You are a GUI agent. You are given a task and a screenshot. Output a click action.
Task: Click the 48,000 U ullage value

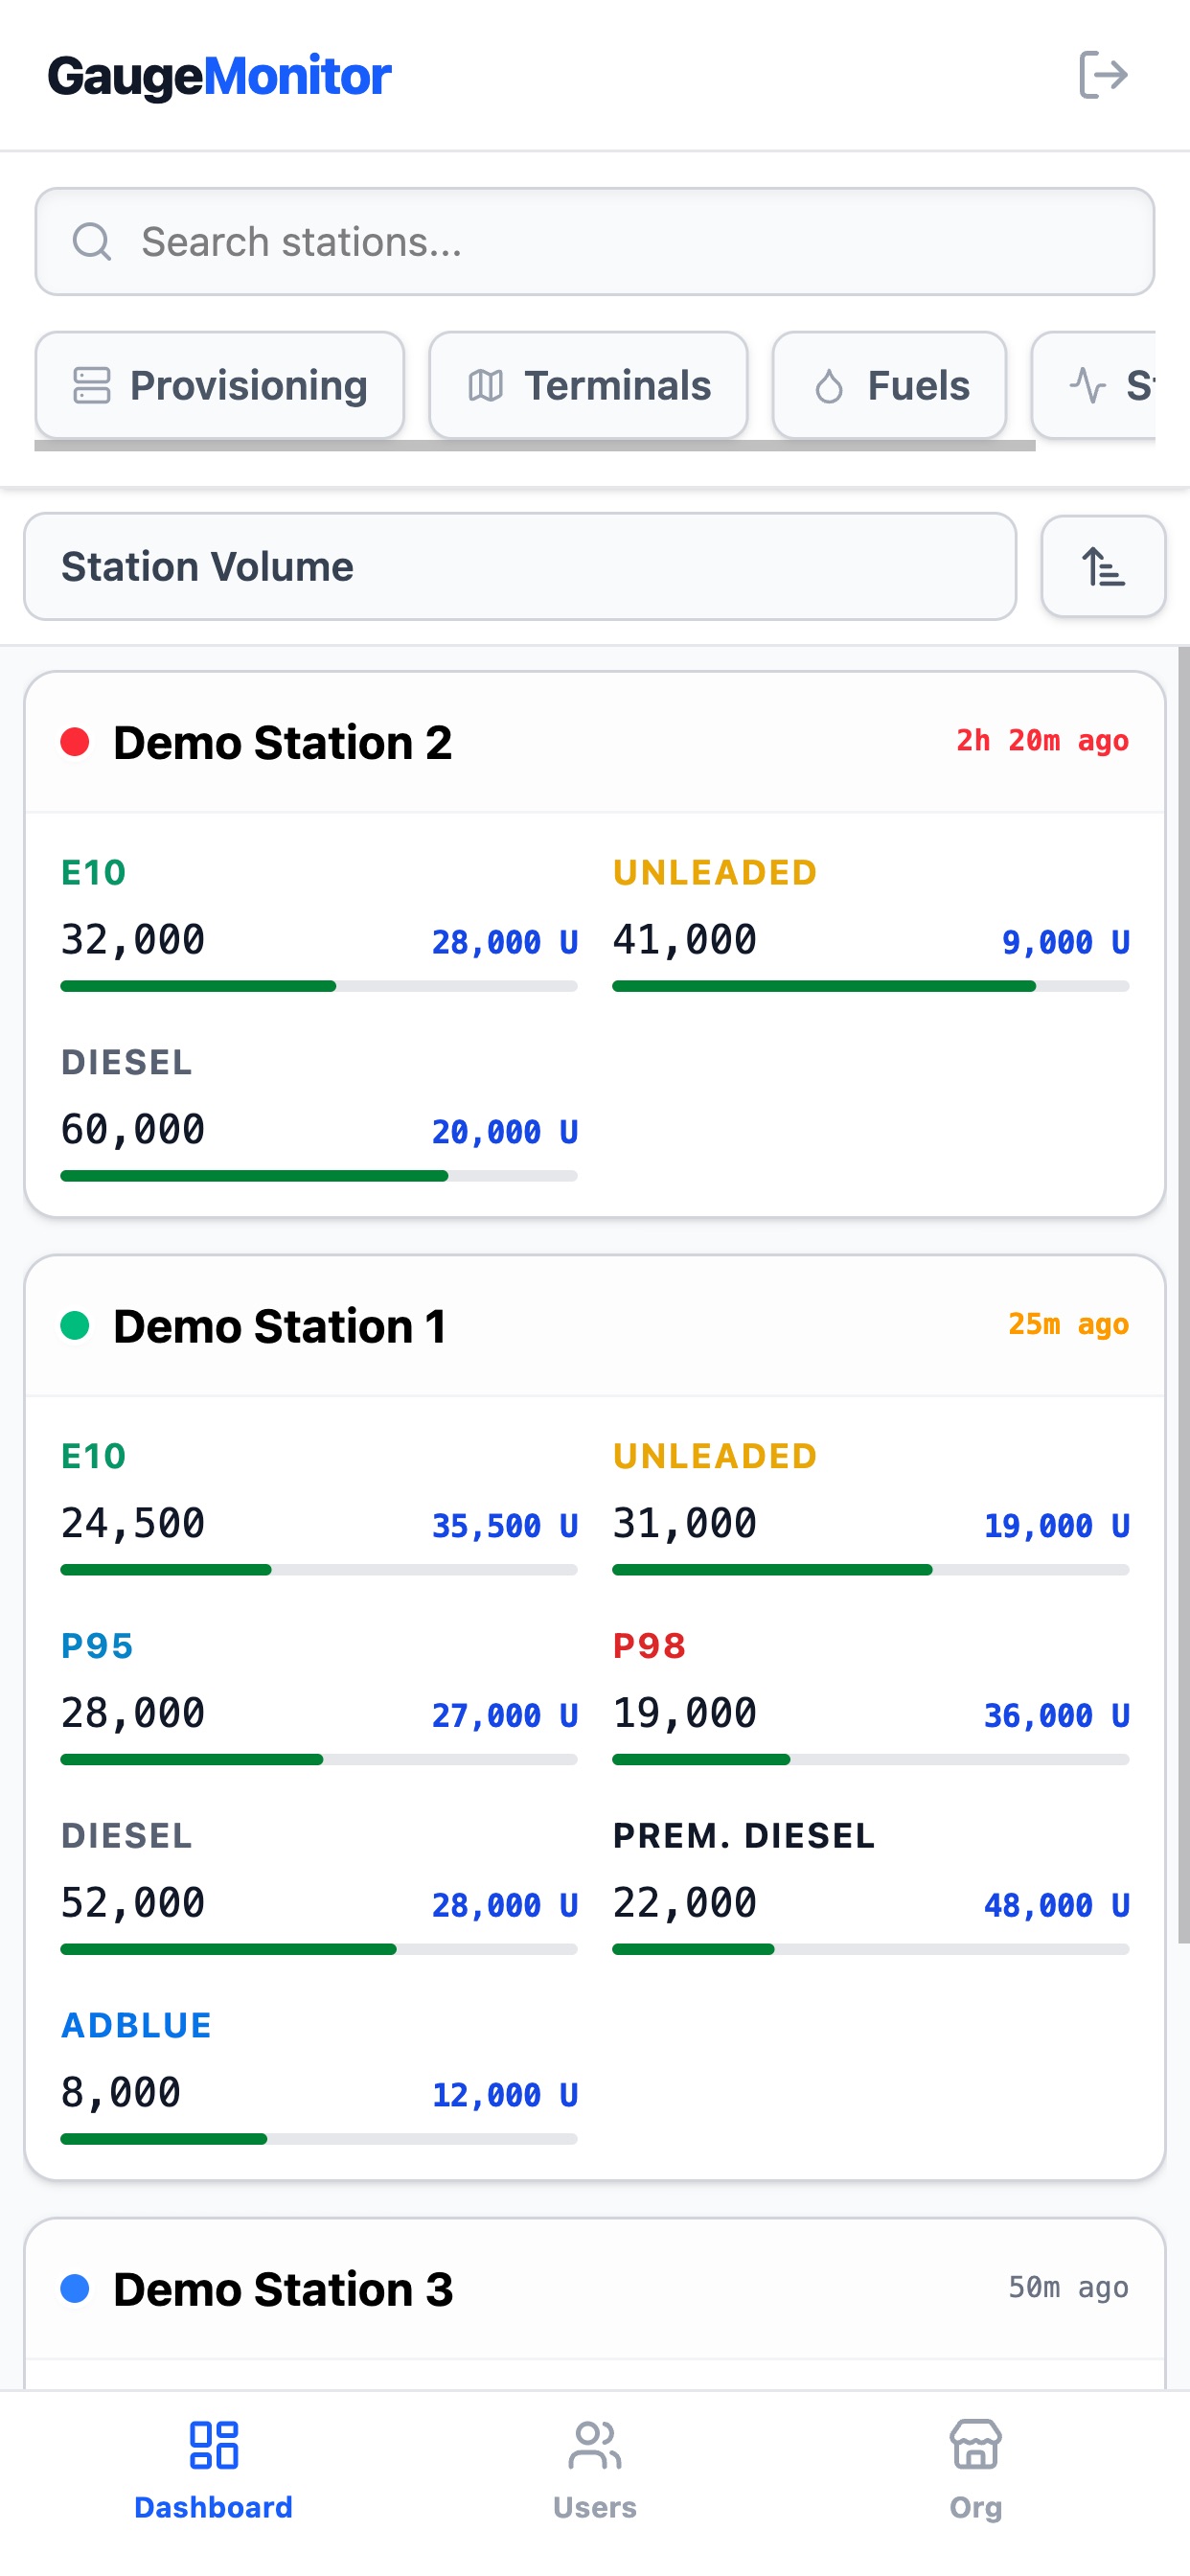1056,1906
